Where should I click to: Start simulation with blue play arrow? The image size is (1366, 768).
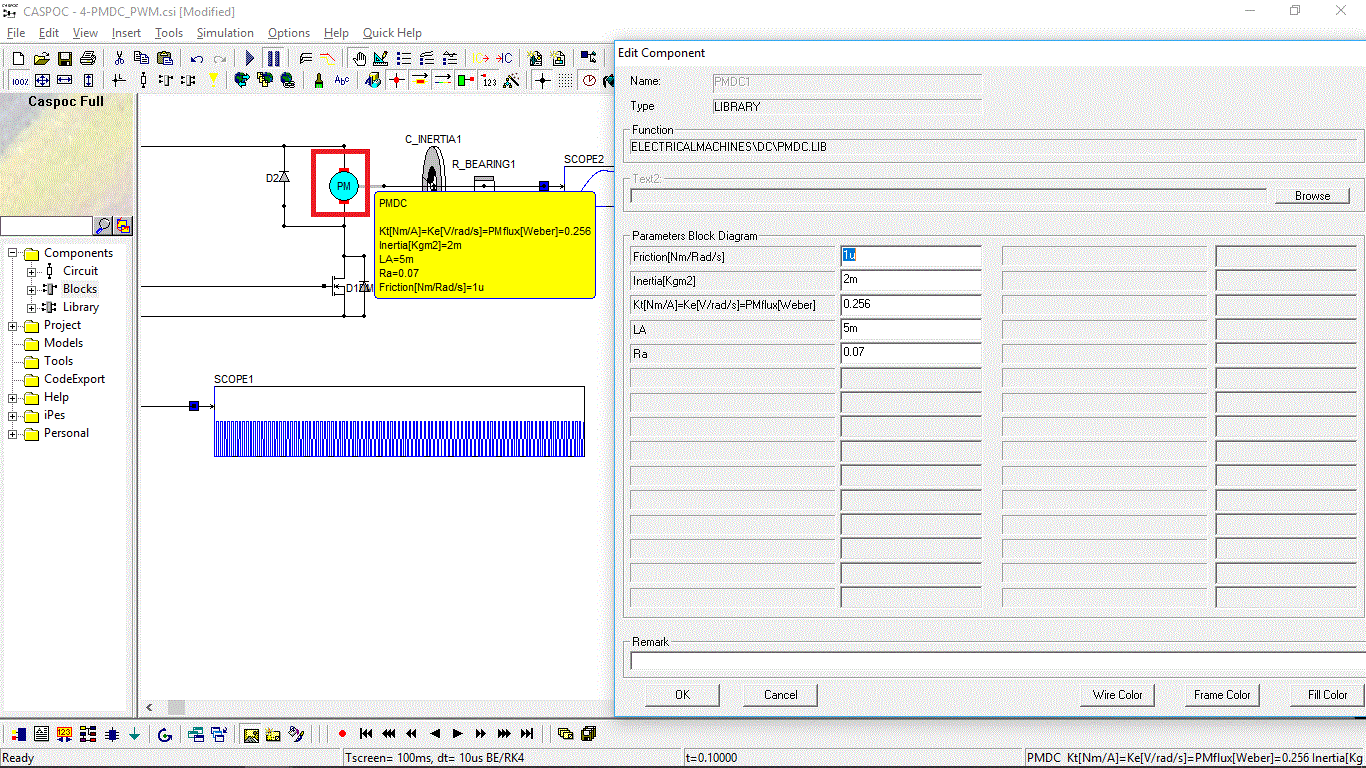click(x=250, y=58)
